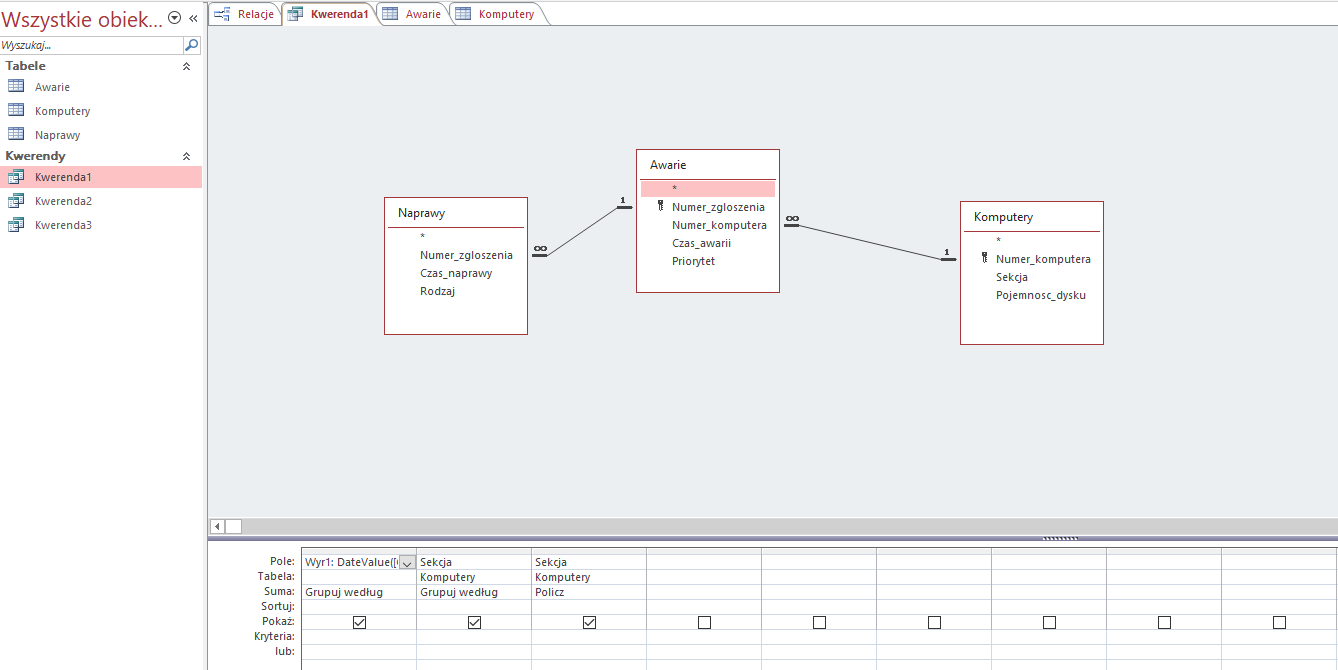Screen dimensions: 1338x670
Task: Open the Wyr1 field dropdown arrow
Action: pyautogui.click(x=407, y=563)
